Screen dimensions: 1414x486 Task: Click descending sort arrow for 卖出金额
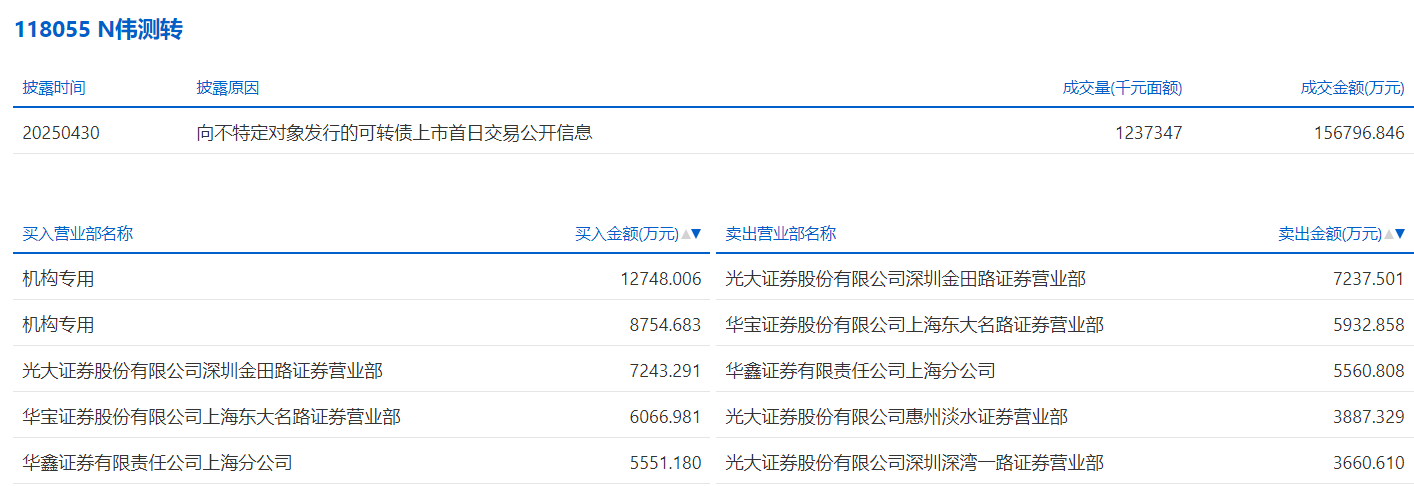1399,234
